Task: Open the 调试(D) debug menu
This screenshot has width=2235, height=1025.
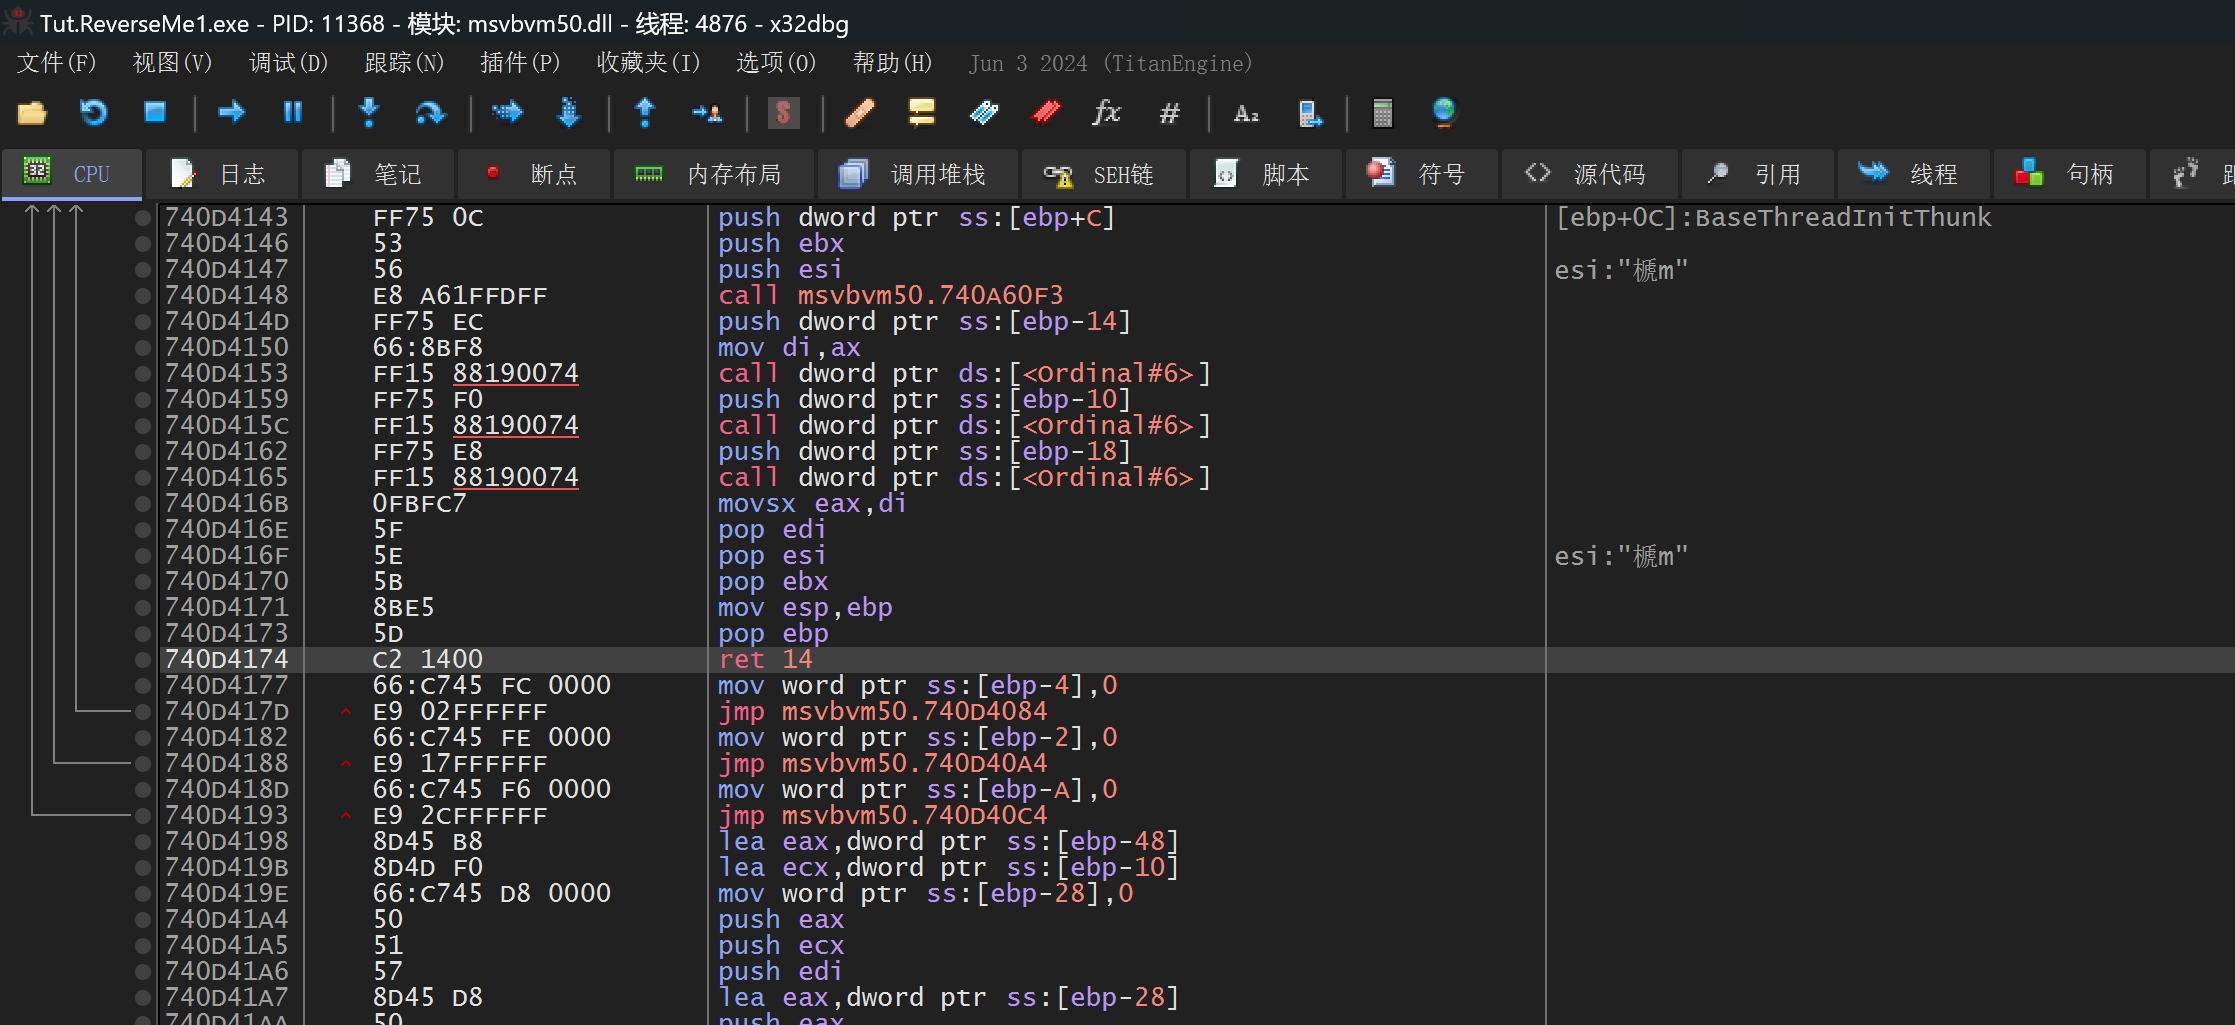Action: [x=288, y=63]
